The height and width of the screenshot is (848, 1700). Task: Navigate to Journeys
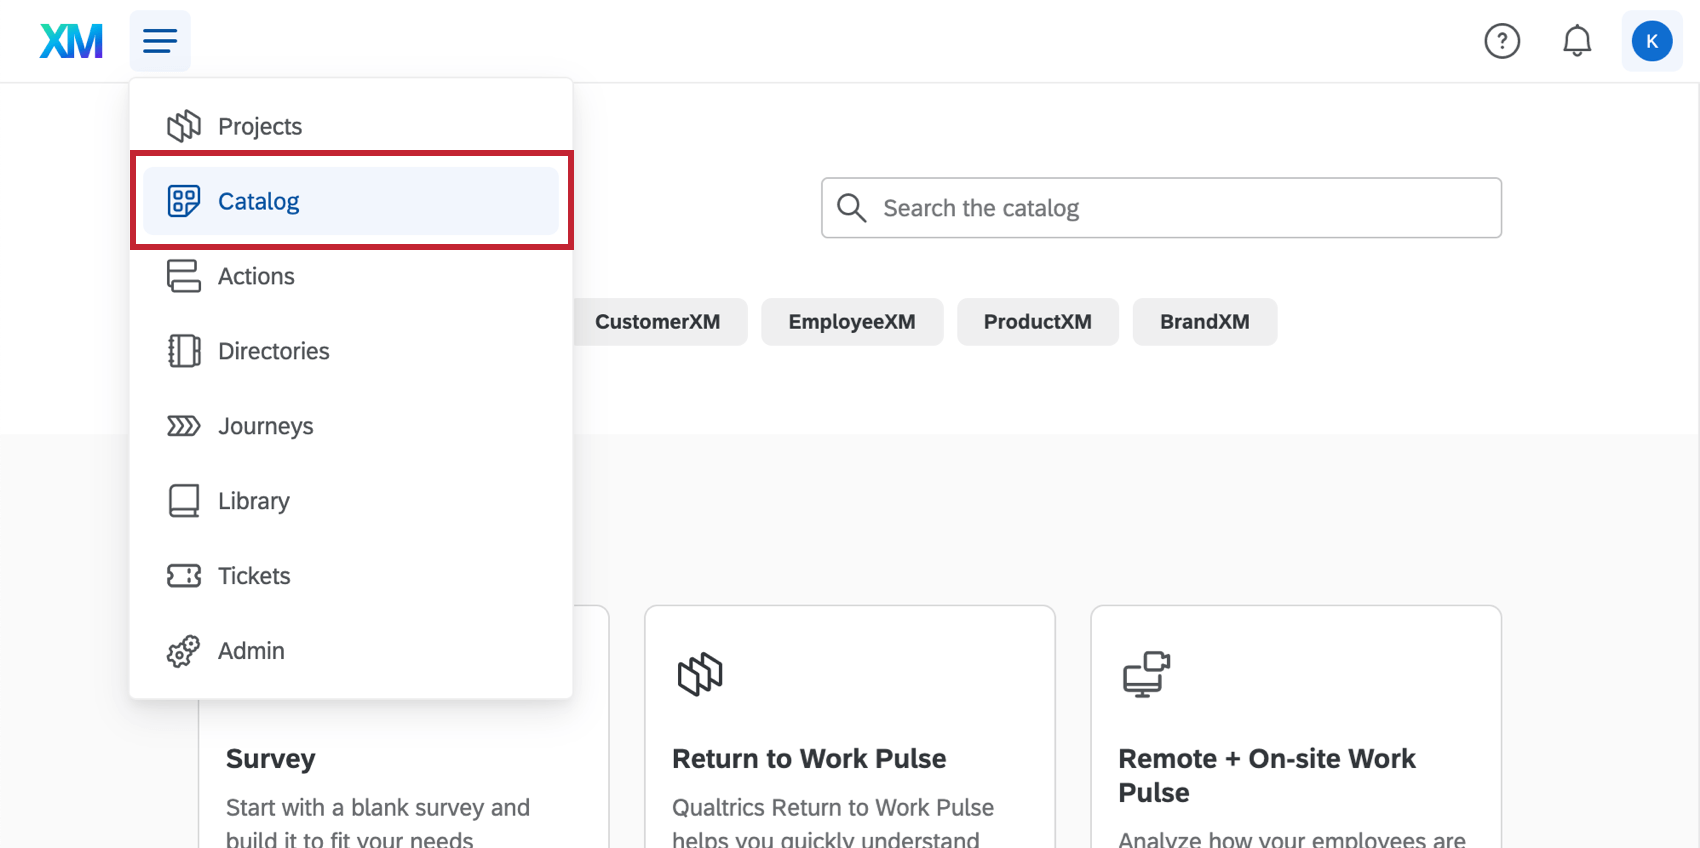pos(351,426)
